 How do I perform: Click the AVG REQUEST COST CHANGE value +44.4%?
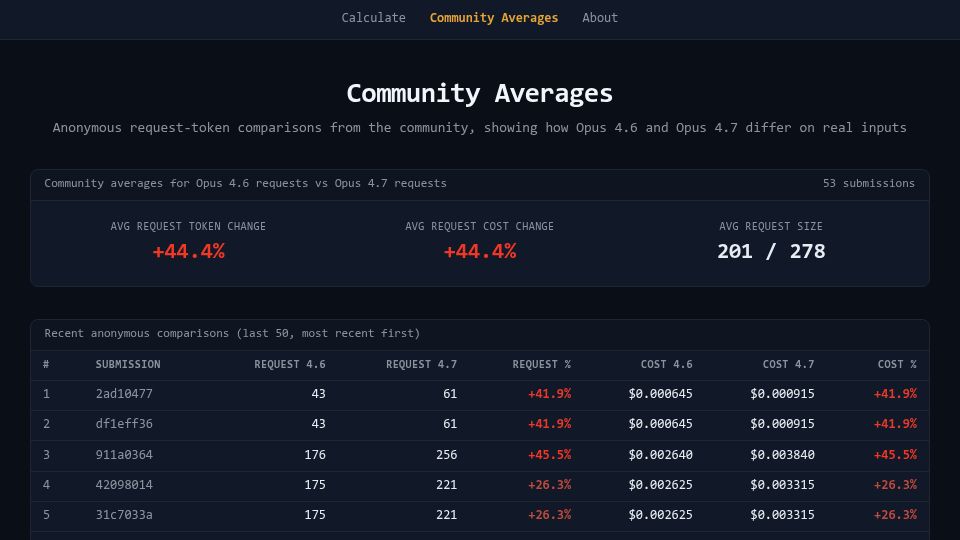(x=479, y=251)
